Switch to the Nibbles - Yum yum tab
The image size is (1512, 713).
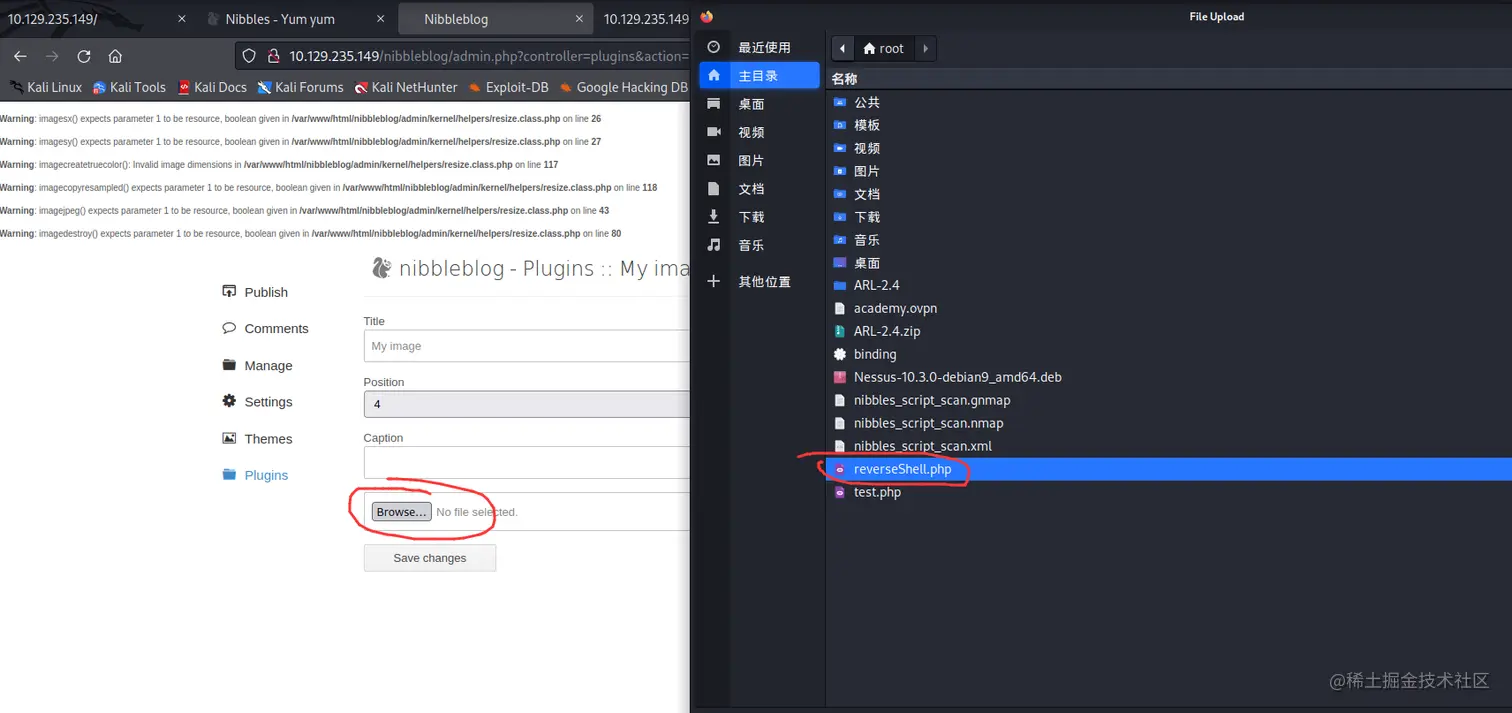(x=296, y=19)
